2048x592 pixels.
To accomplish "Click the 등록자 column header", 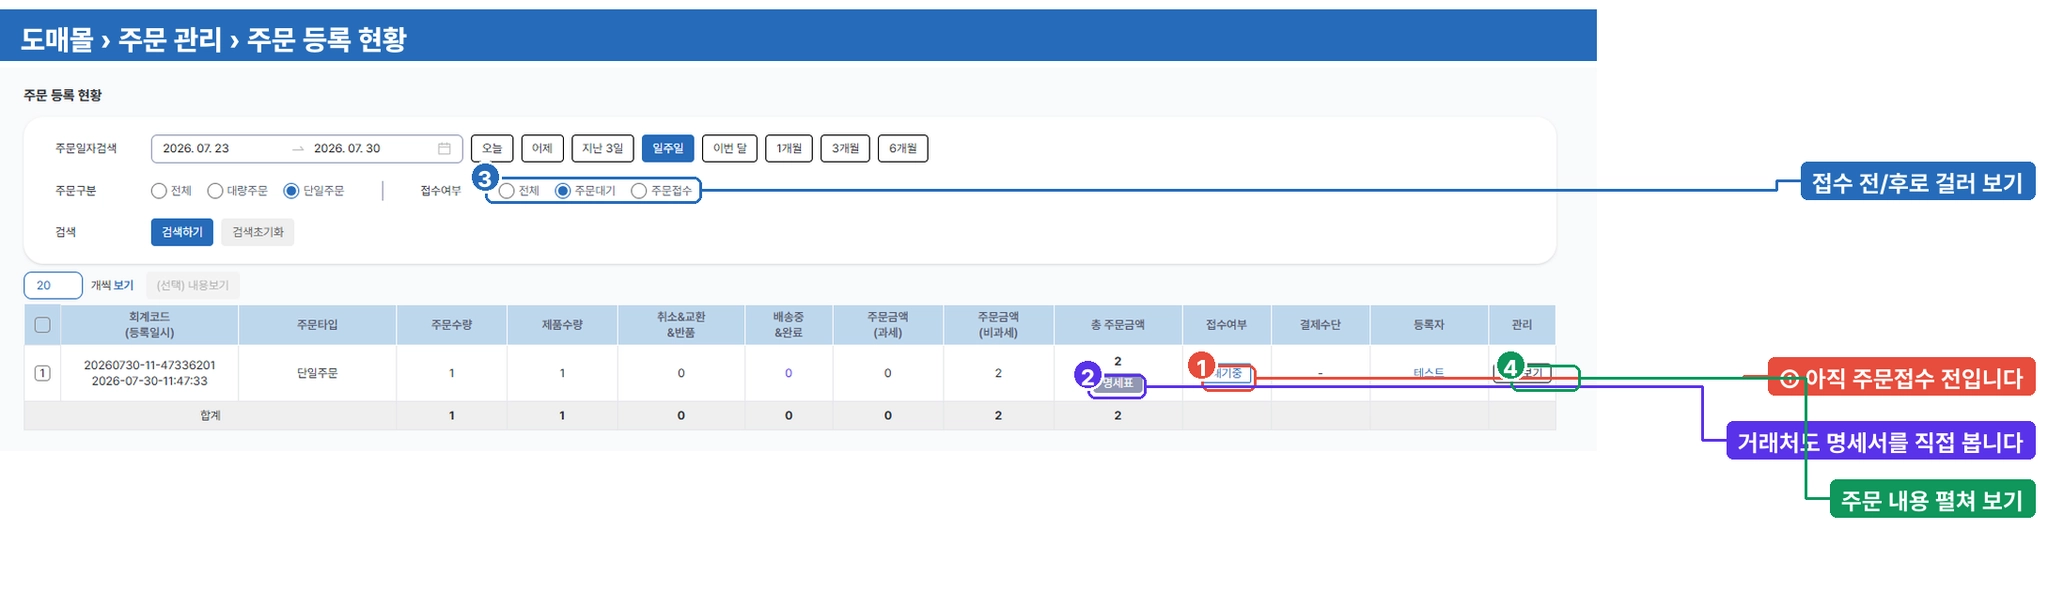I will click(1429, 325).
